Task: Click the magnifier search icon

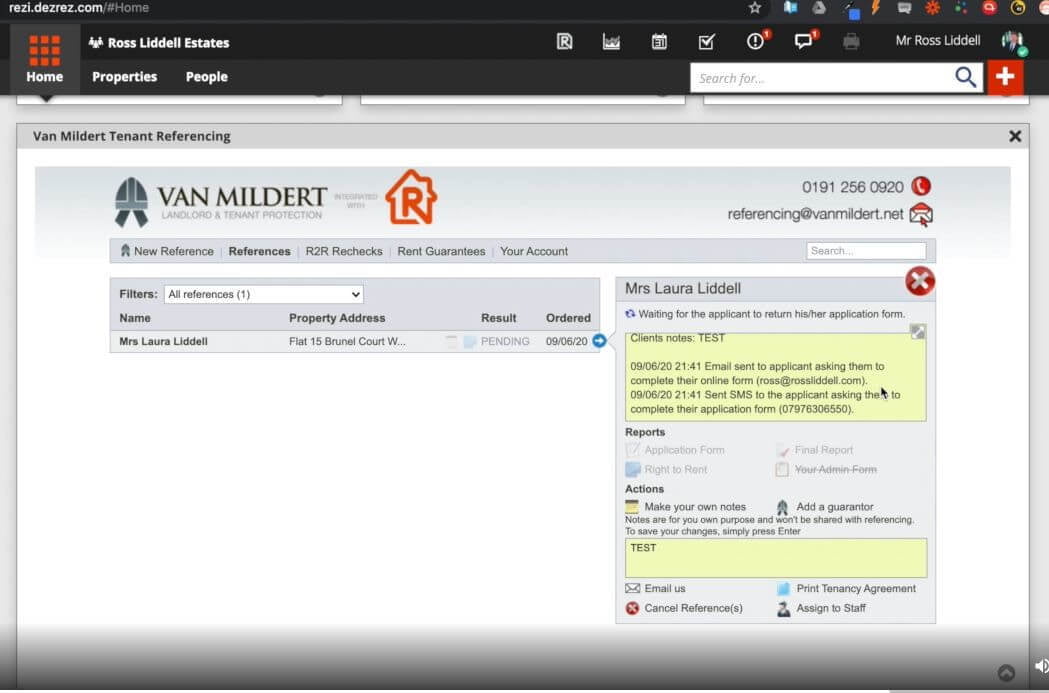Action: tap(965, 78)
